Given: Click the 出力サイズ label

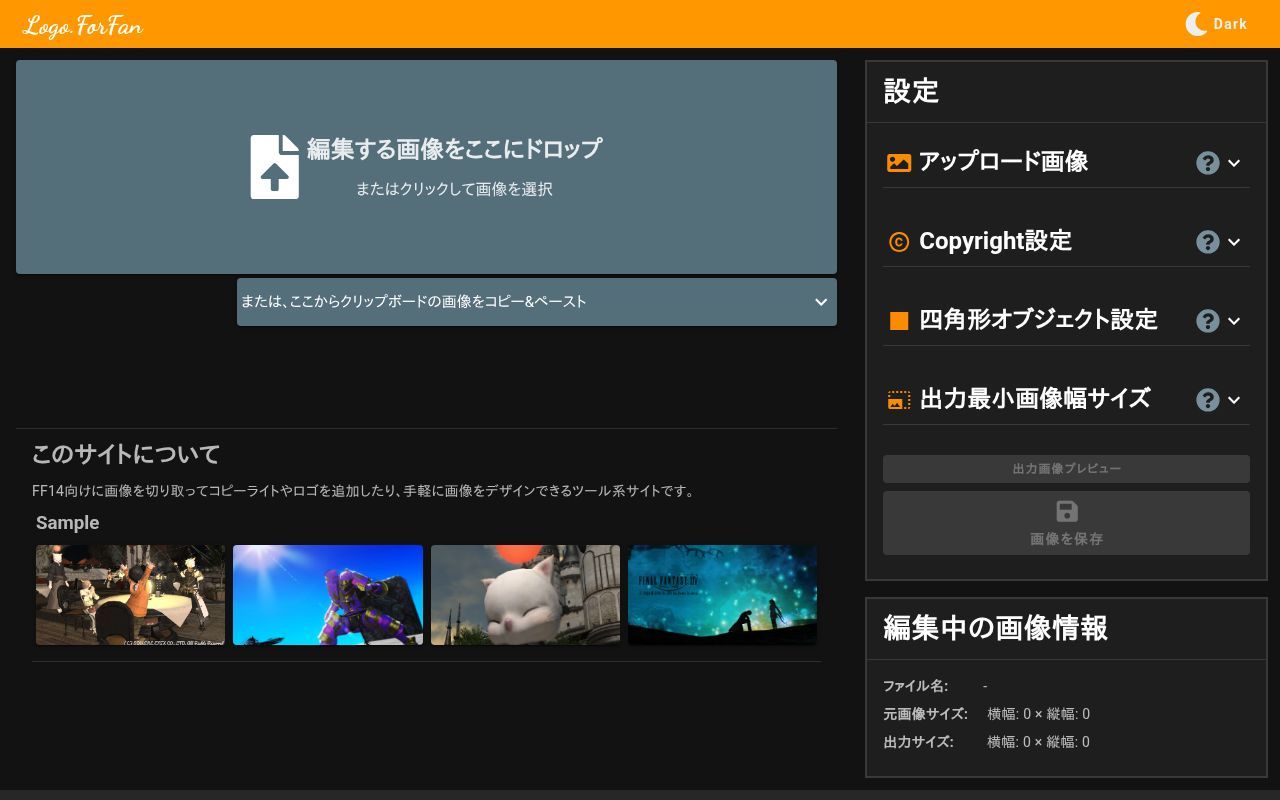Looking at the screenshot, I should pos(918,742).
